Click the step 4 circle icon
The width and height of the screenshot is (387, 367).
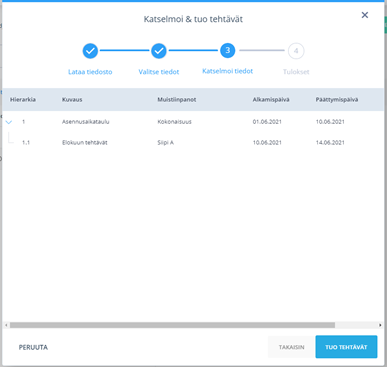(296, 51)
